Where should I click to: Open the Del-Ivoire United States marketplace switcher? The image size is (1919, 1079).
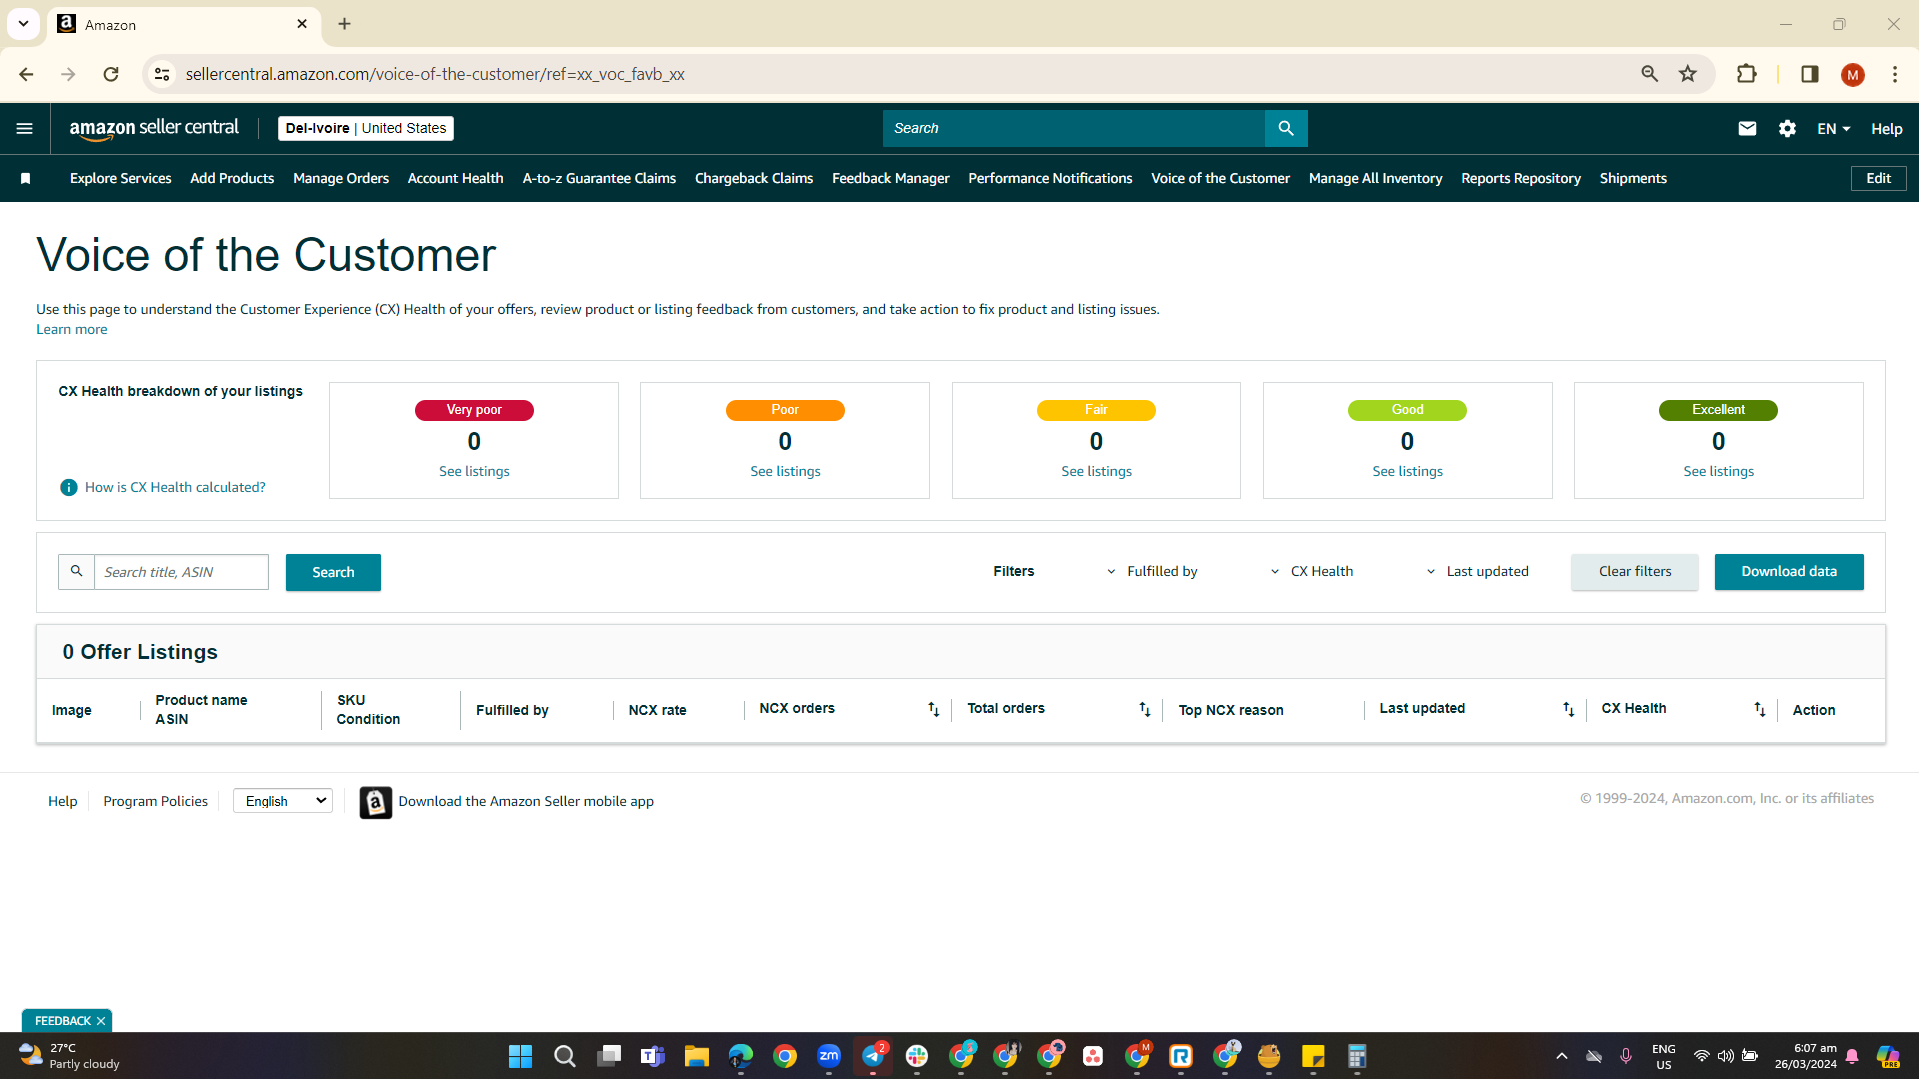click(366, 128)
